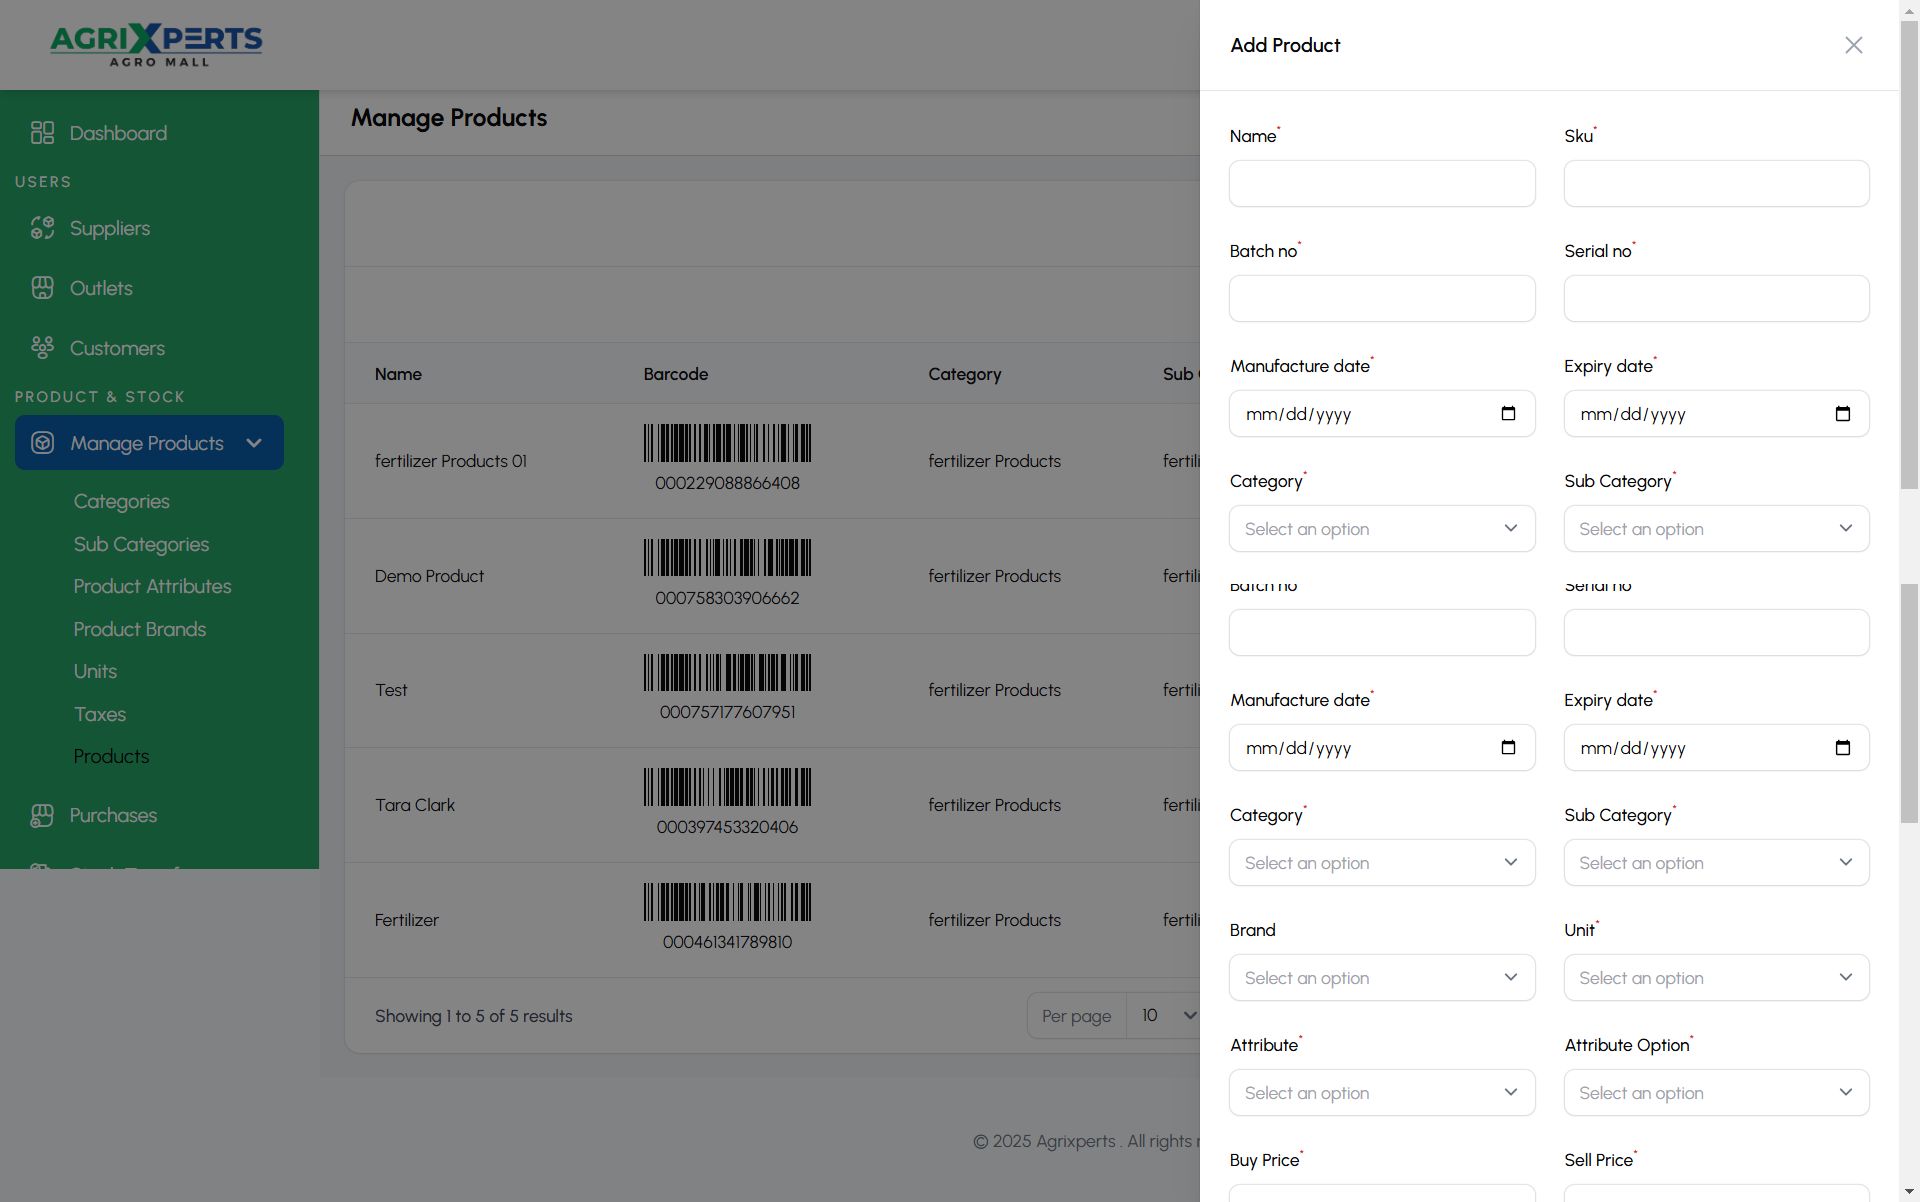Viewport: 1920px width, 1202px height.
Task: Click the Add Product panel title
Action: (x=1285, y=45)
